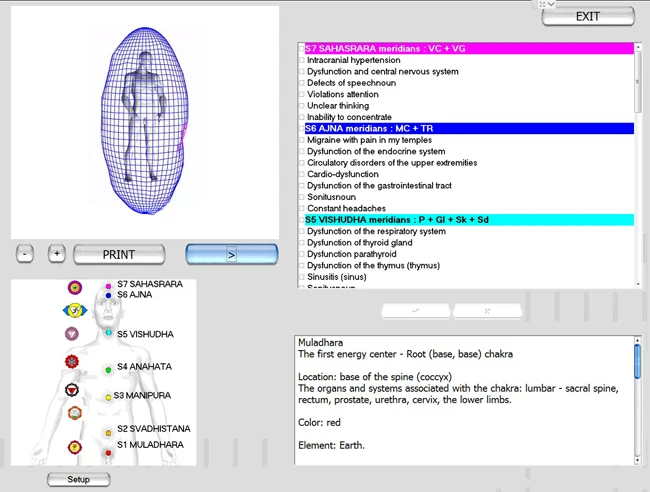Click the S4 ANAHATA label on body

tap(144, 366)
